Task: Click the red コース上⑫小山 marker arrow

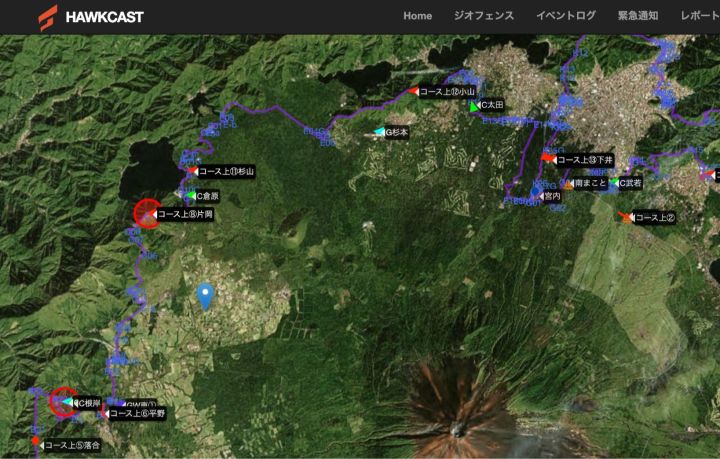Action: tap(411, 91)
